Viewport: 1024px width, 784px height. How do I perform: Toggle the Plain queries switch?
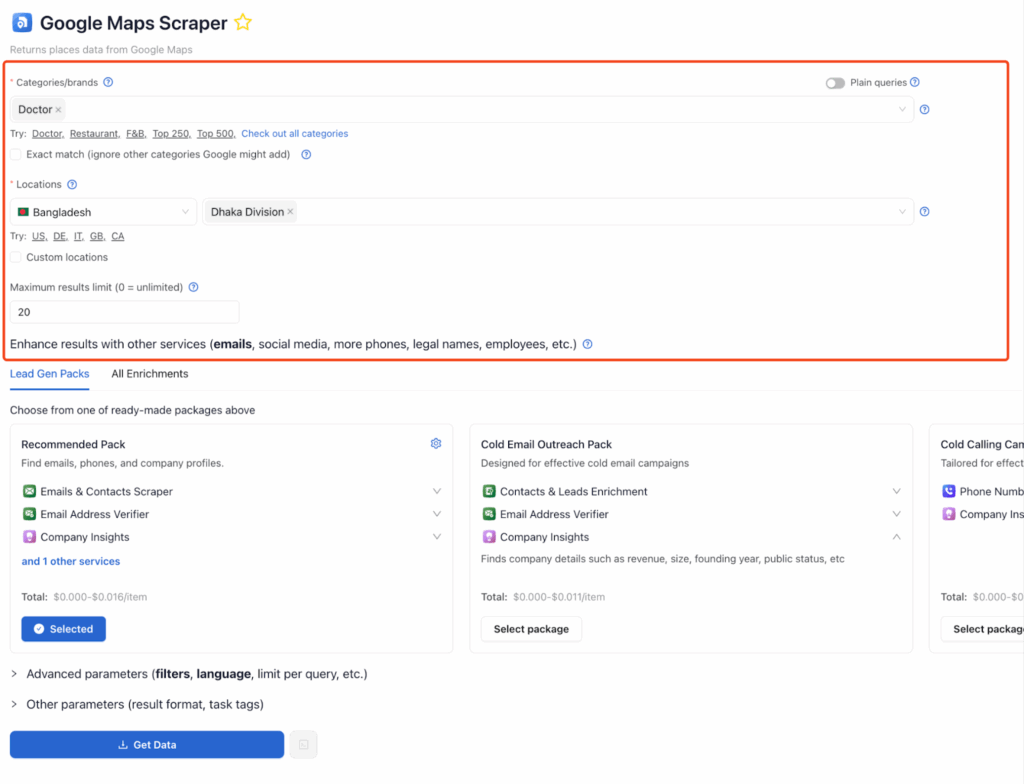click(835, 83)
